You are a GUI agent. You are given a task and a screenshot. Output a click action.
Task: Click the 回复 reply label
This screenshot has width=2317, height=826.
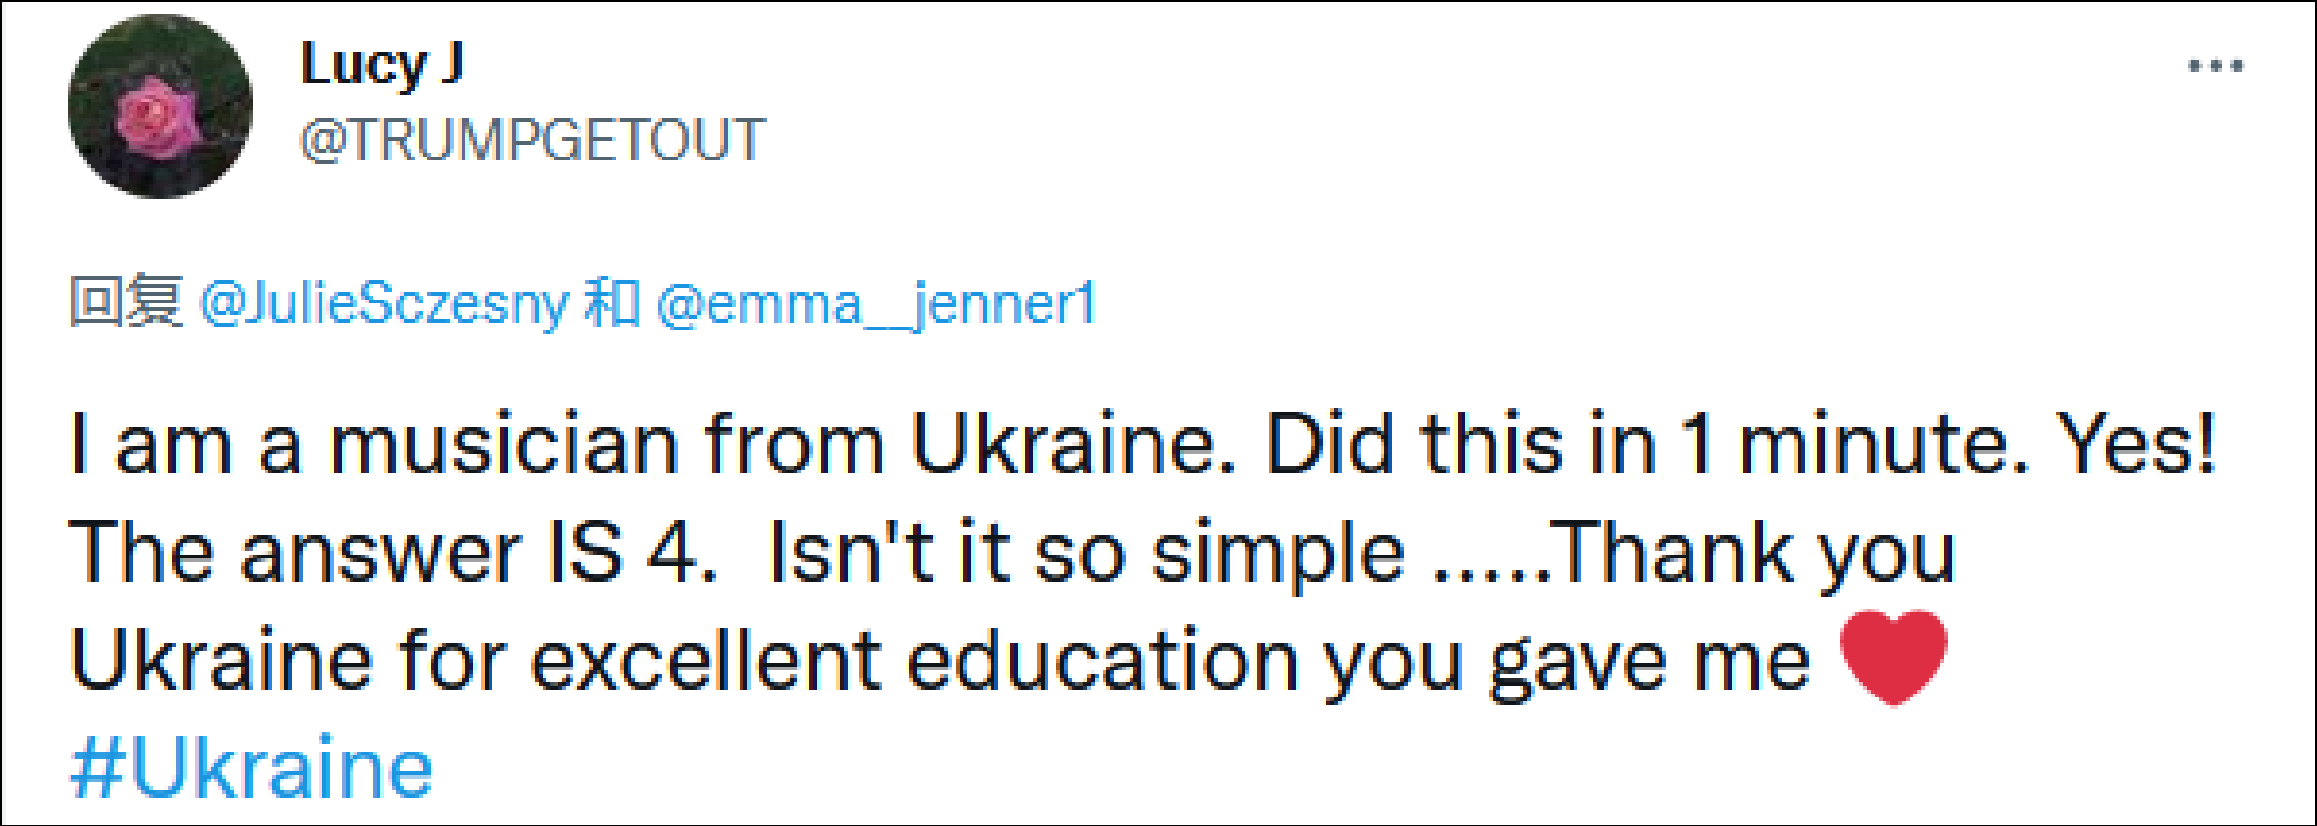coord(126,302)
